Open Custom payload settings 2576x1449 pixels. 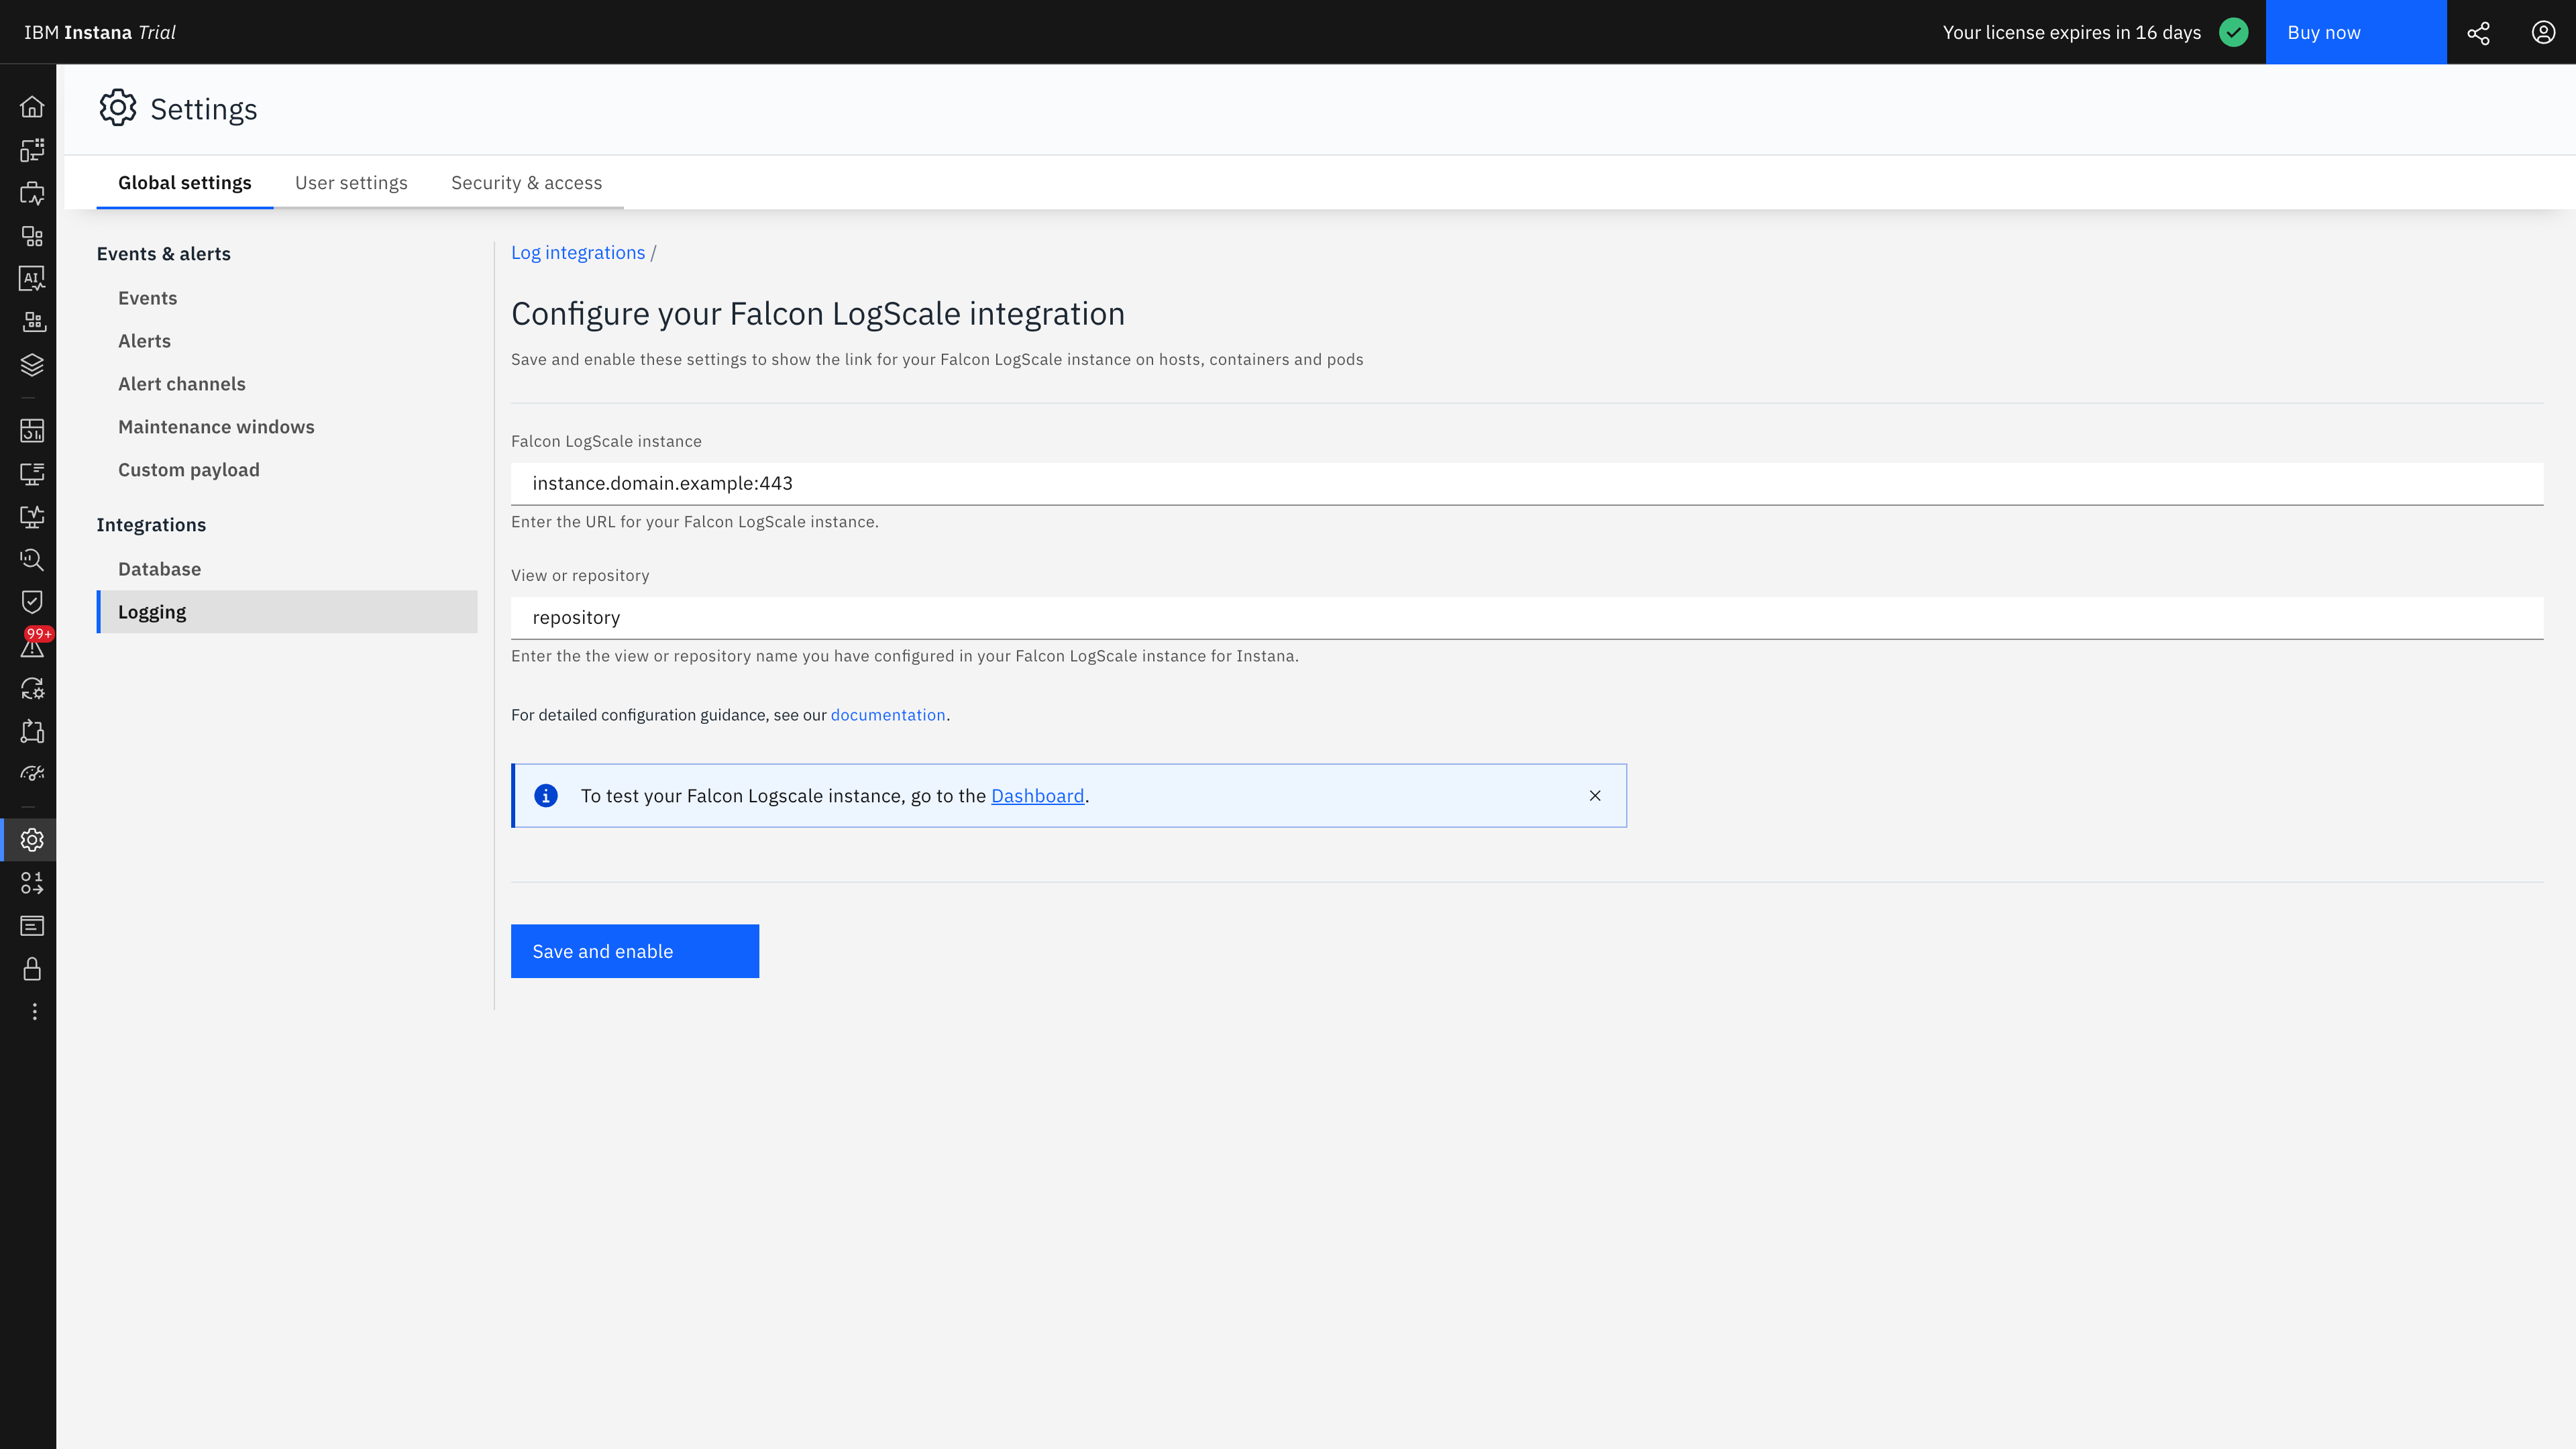(188, 470)
